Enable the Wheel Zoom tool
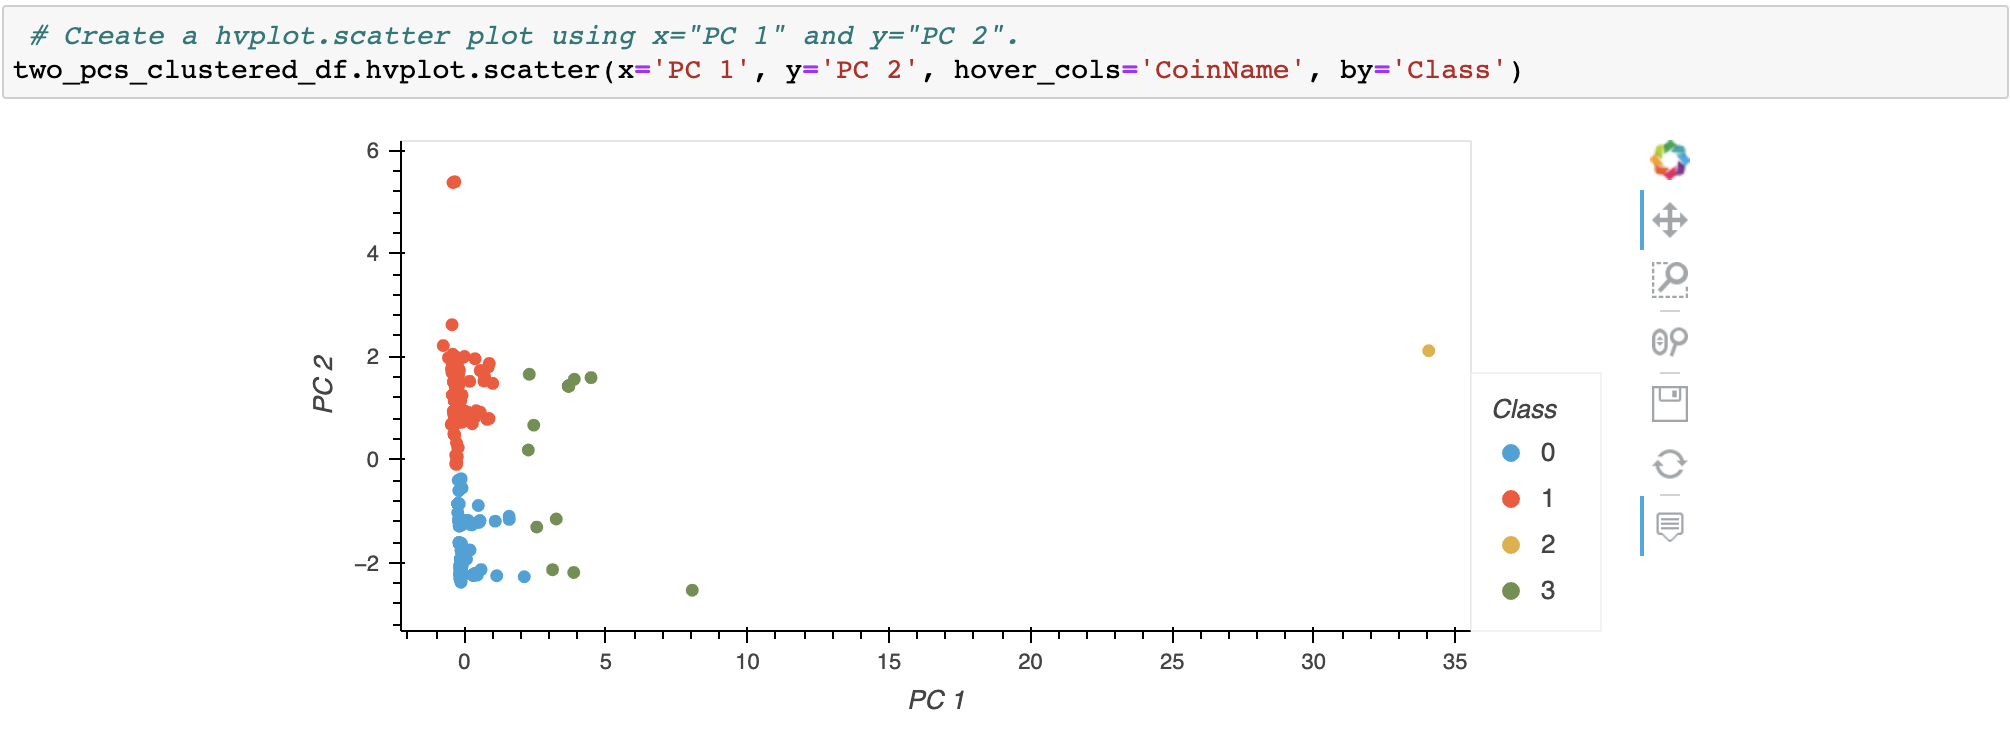This screenshot has width=2010, height=736. pyautogui.click(x=1669, y=342)
